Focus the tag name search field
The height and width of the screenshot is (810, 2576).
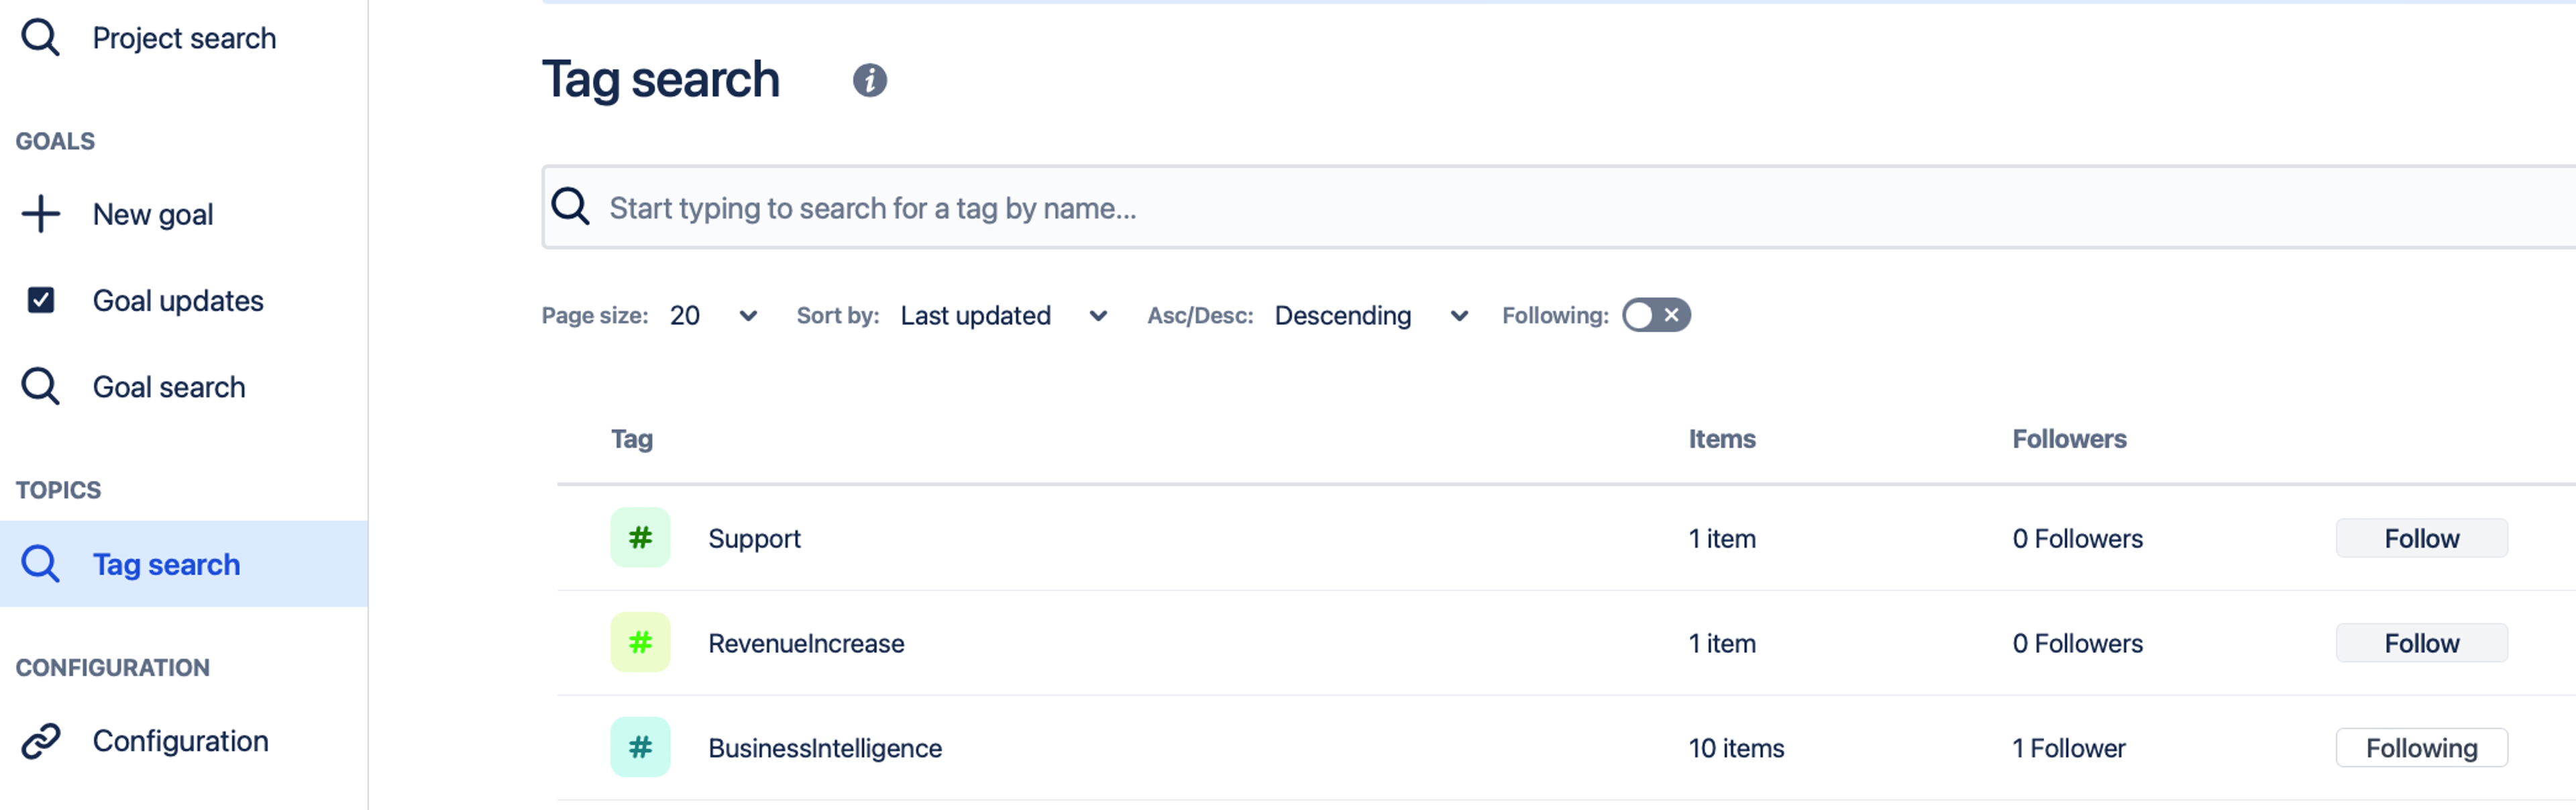click(1500, 208)
